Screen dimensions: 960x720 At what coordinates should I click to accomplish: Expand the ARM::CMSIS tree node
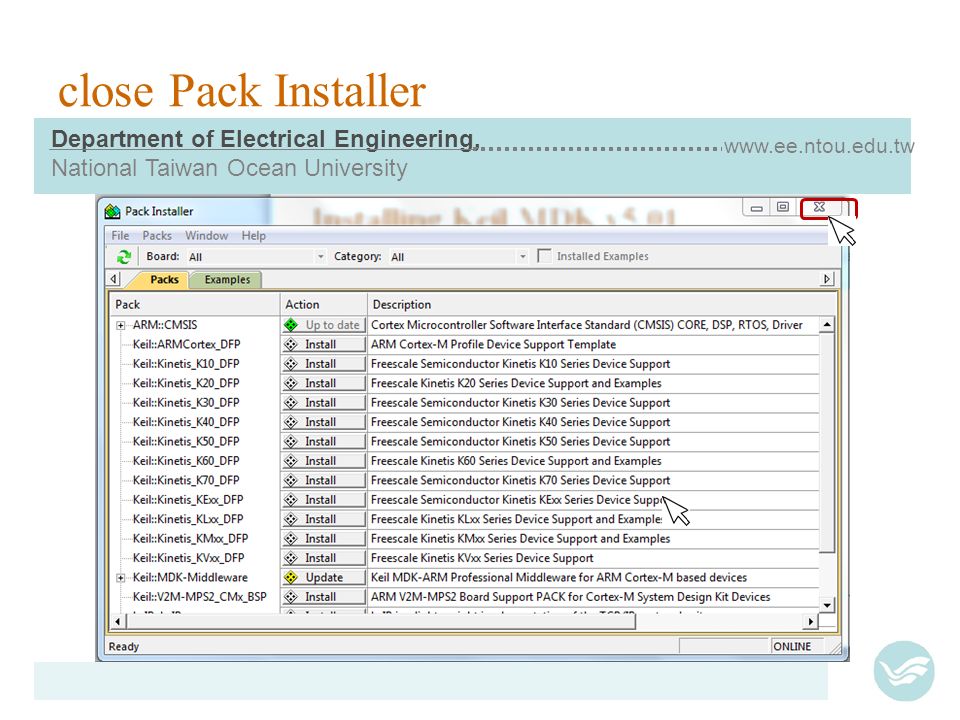(121, 326)
